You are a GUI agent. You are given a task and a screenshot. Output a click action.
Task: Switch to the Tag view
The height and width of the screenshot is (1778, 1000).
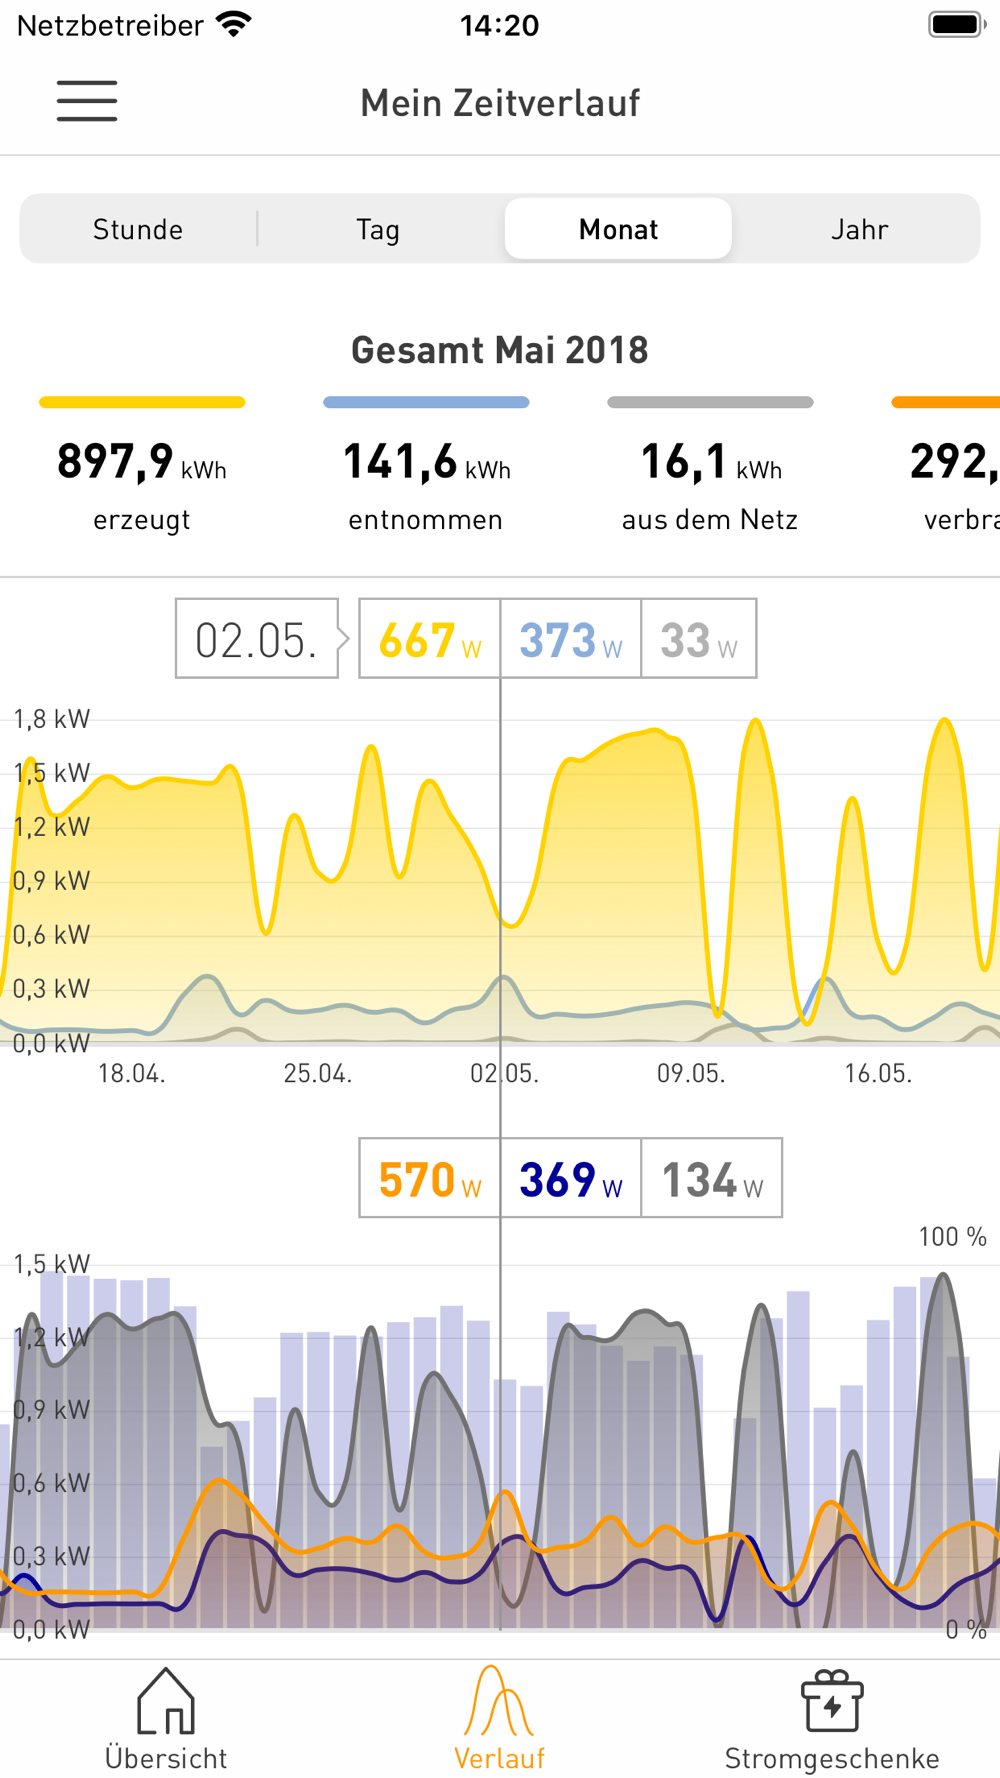[x=378, y=229]
